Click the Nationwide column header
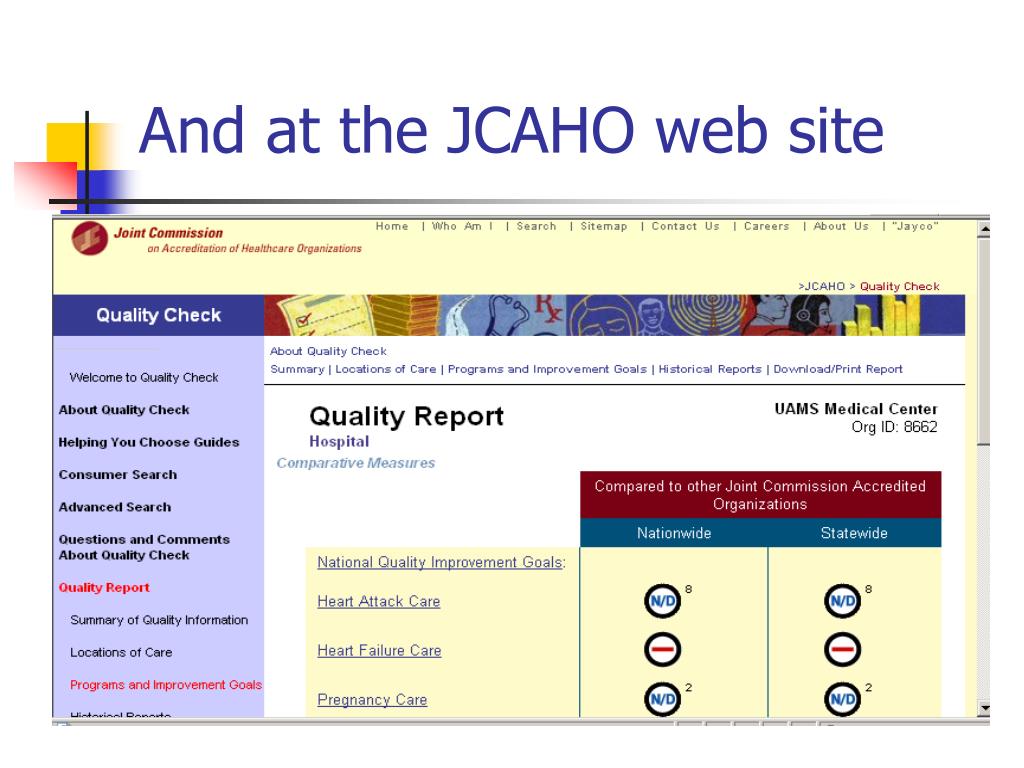1024x768 pixels. 674,533
